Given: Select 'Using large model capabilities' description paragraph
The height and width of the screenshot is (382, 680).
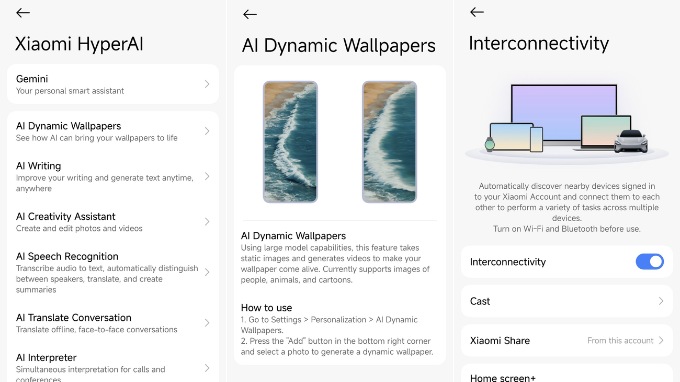Looking at the screenshot, I should (x=335, y=264).
